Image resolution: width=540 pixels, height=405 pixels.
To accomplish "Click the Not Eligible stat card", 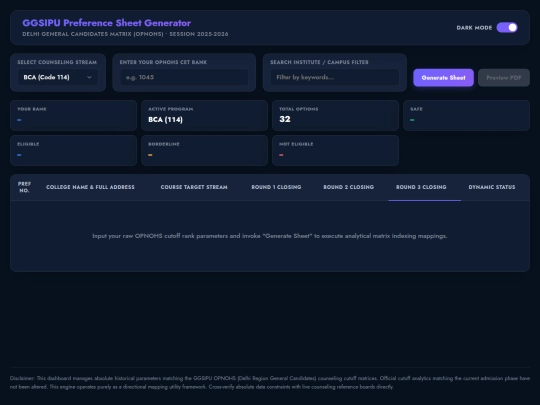I will click(335, 150).
